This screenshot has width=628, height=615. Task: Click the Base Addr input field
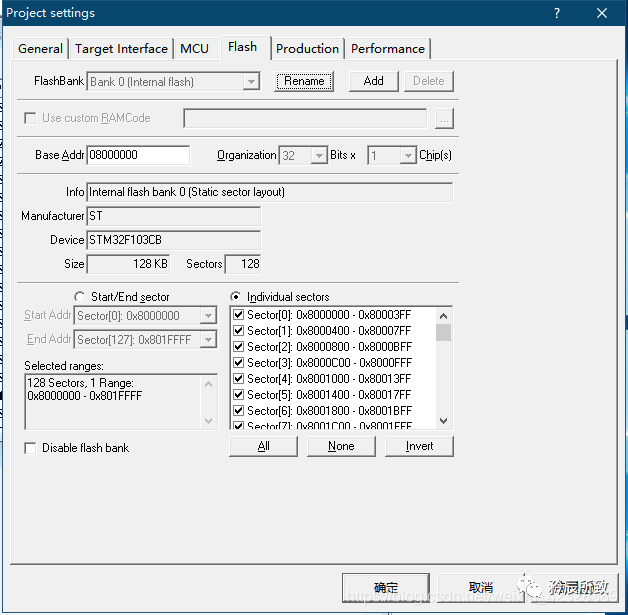point(138,155)
